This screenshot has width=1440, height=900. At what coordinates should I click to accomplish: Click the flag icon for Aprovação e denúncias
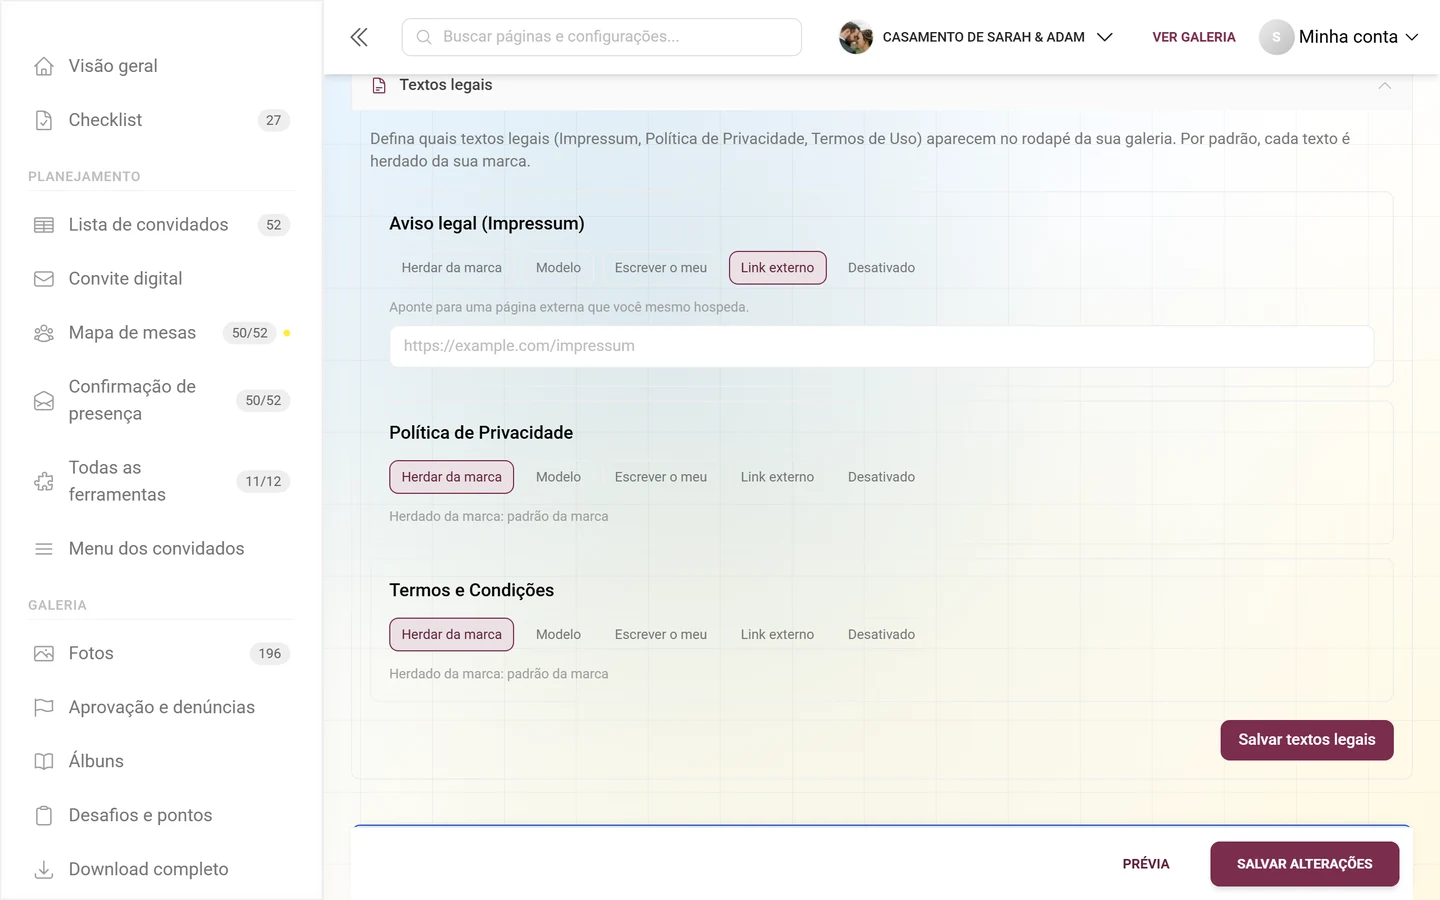pyautogui.click(x=44, y=708)
